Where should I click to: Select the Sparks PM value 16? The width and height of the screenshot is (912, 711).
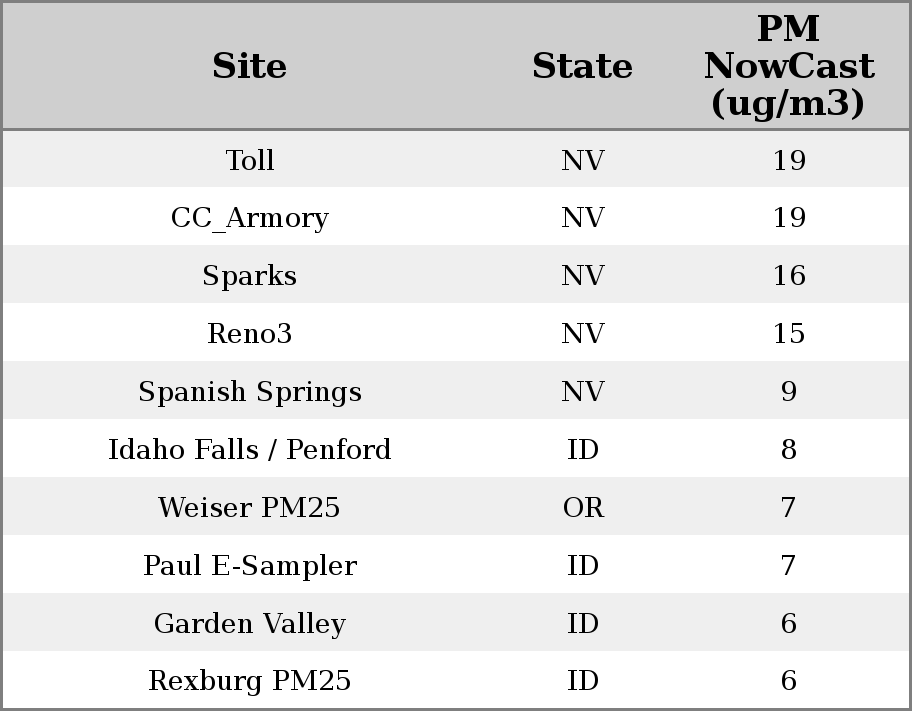click(788, 276)
